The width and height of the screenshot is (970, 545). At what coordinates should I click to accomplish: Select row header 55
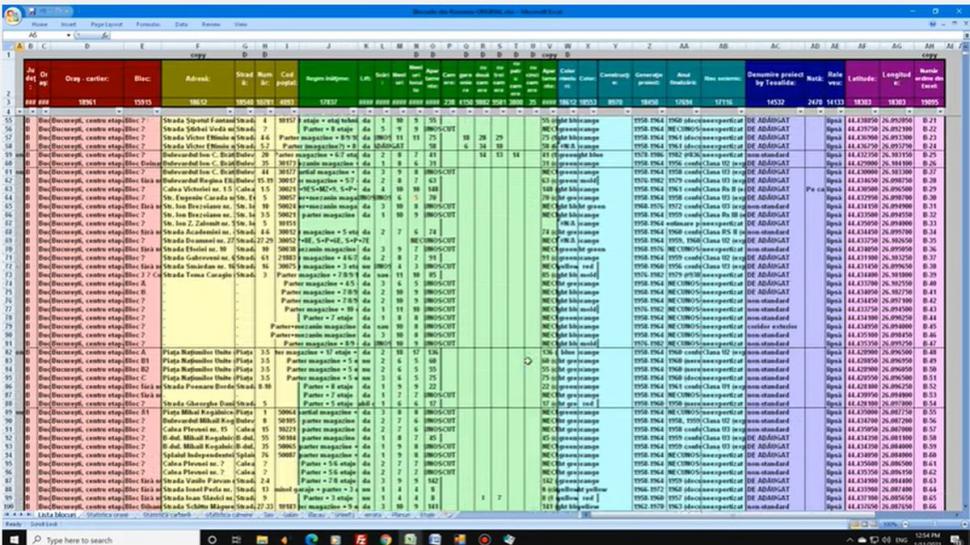(x=9, y=121)
